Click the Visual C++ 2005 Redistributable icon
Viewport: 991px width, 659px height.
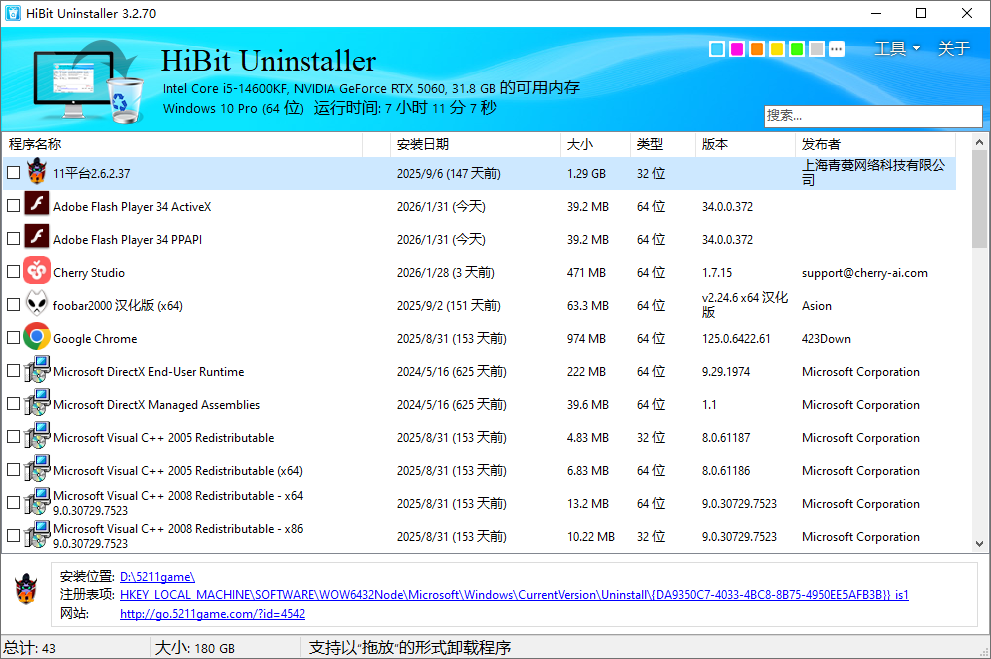pyautogui.click(x=38, y=437)
